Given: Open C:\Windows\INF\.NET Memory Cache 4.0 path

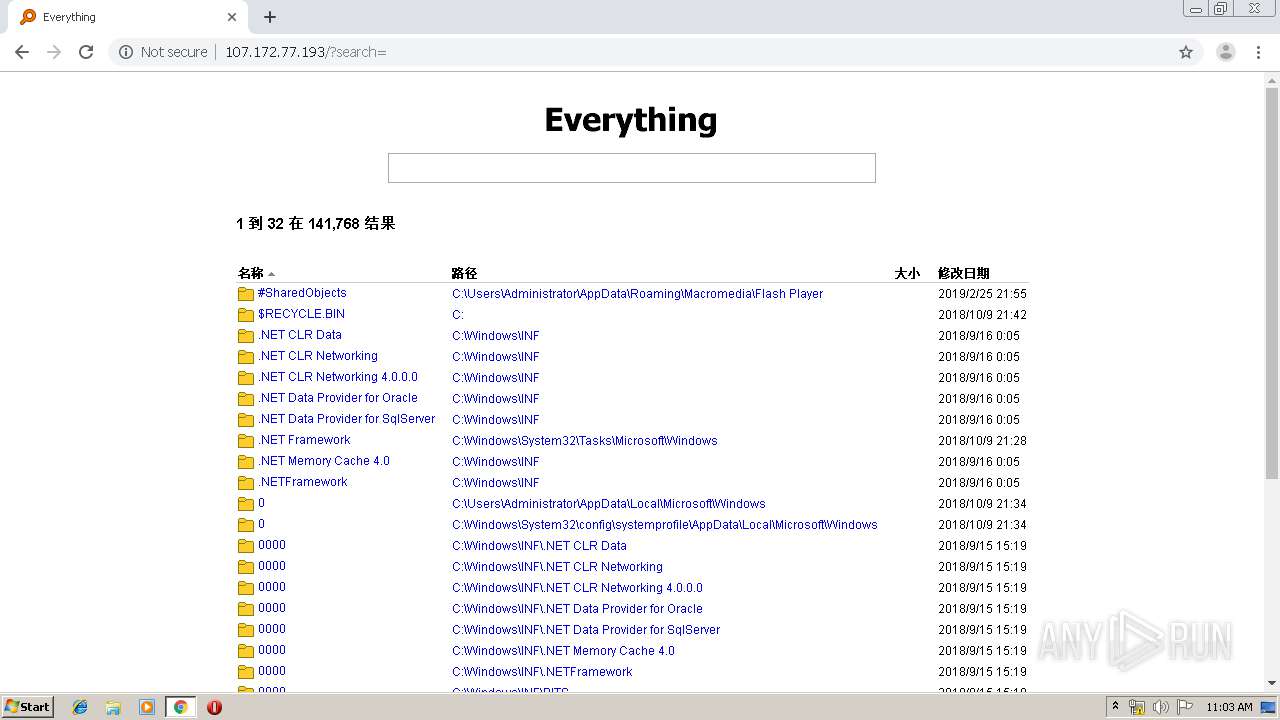Looking at the screenshot, I should (x=563, y=651).
